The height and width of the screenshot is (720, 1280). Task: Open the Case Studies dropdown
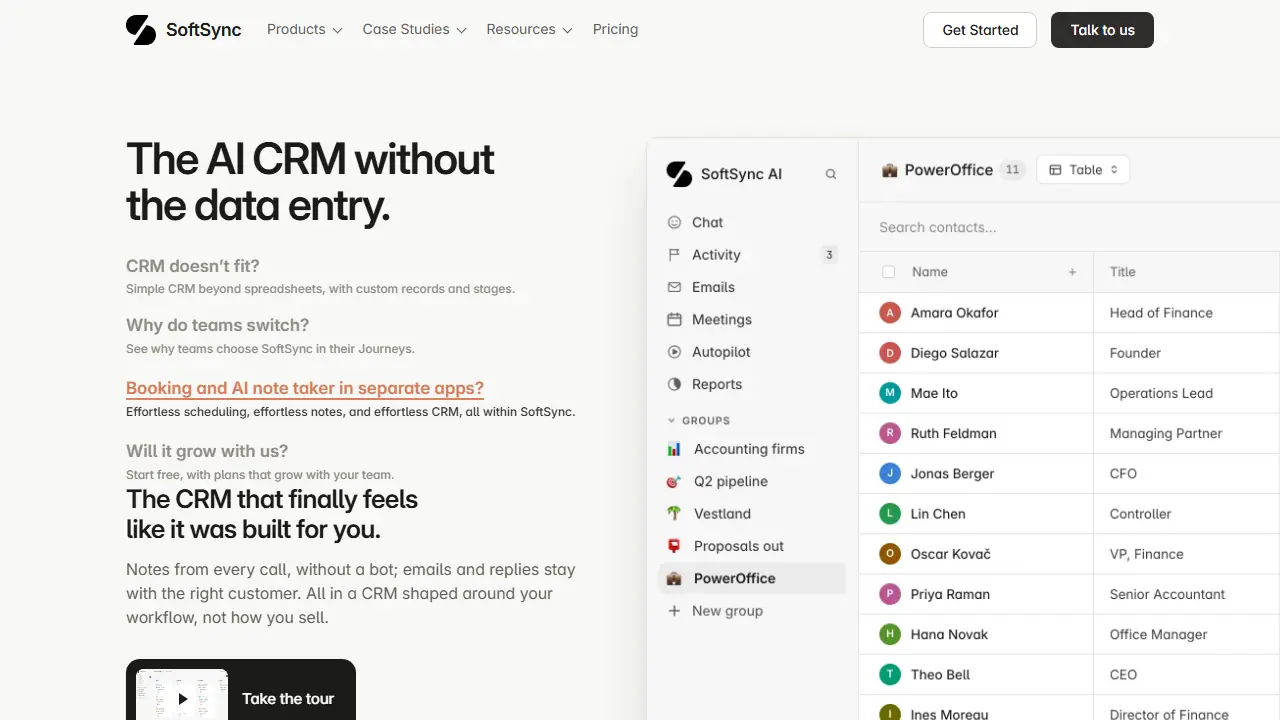[x=415, y=30]
